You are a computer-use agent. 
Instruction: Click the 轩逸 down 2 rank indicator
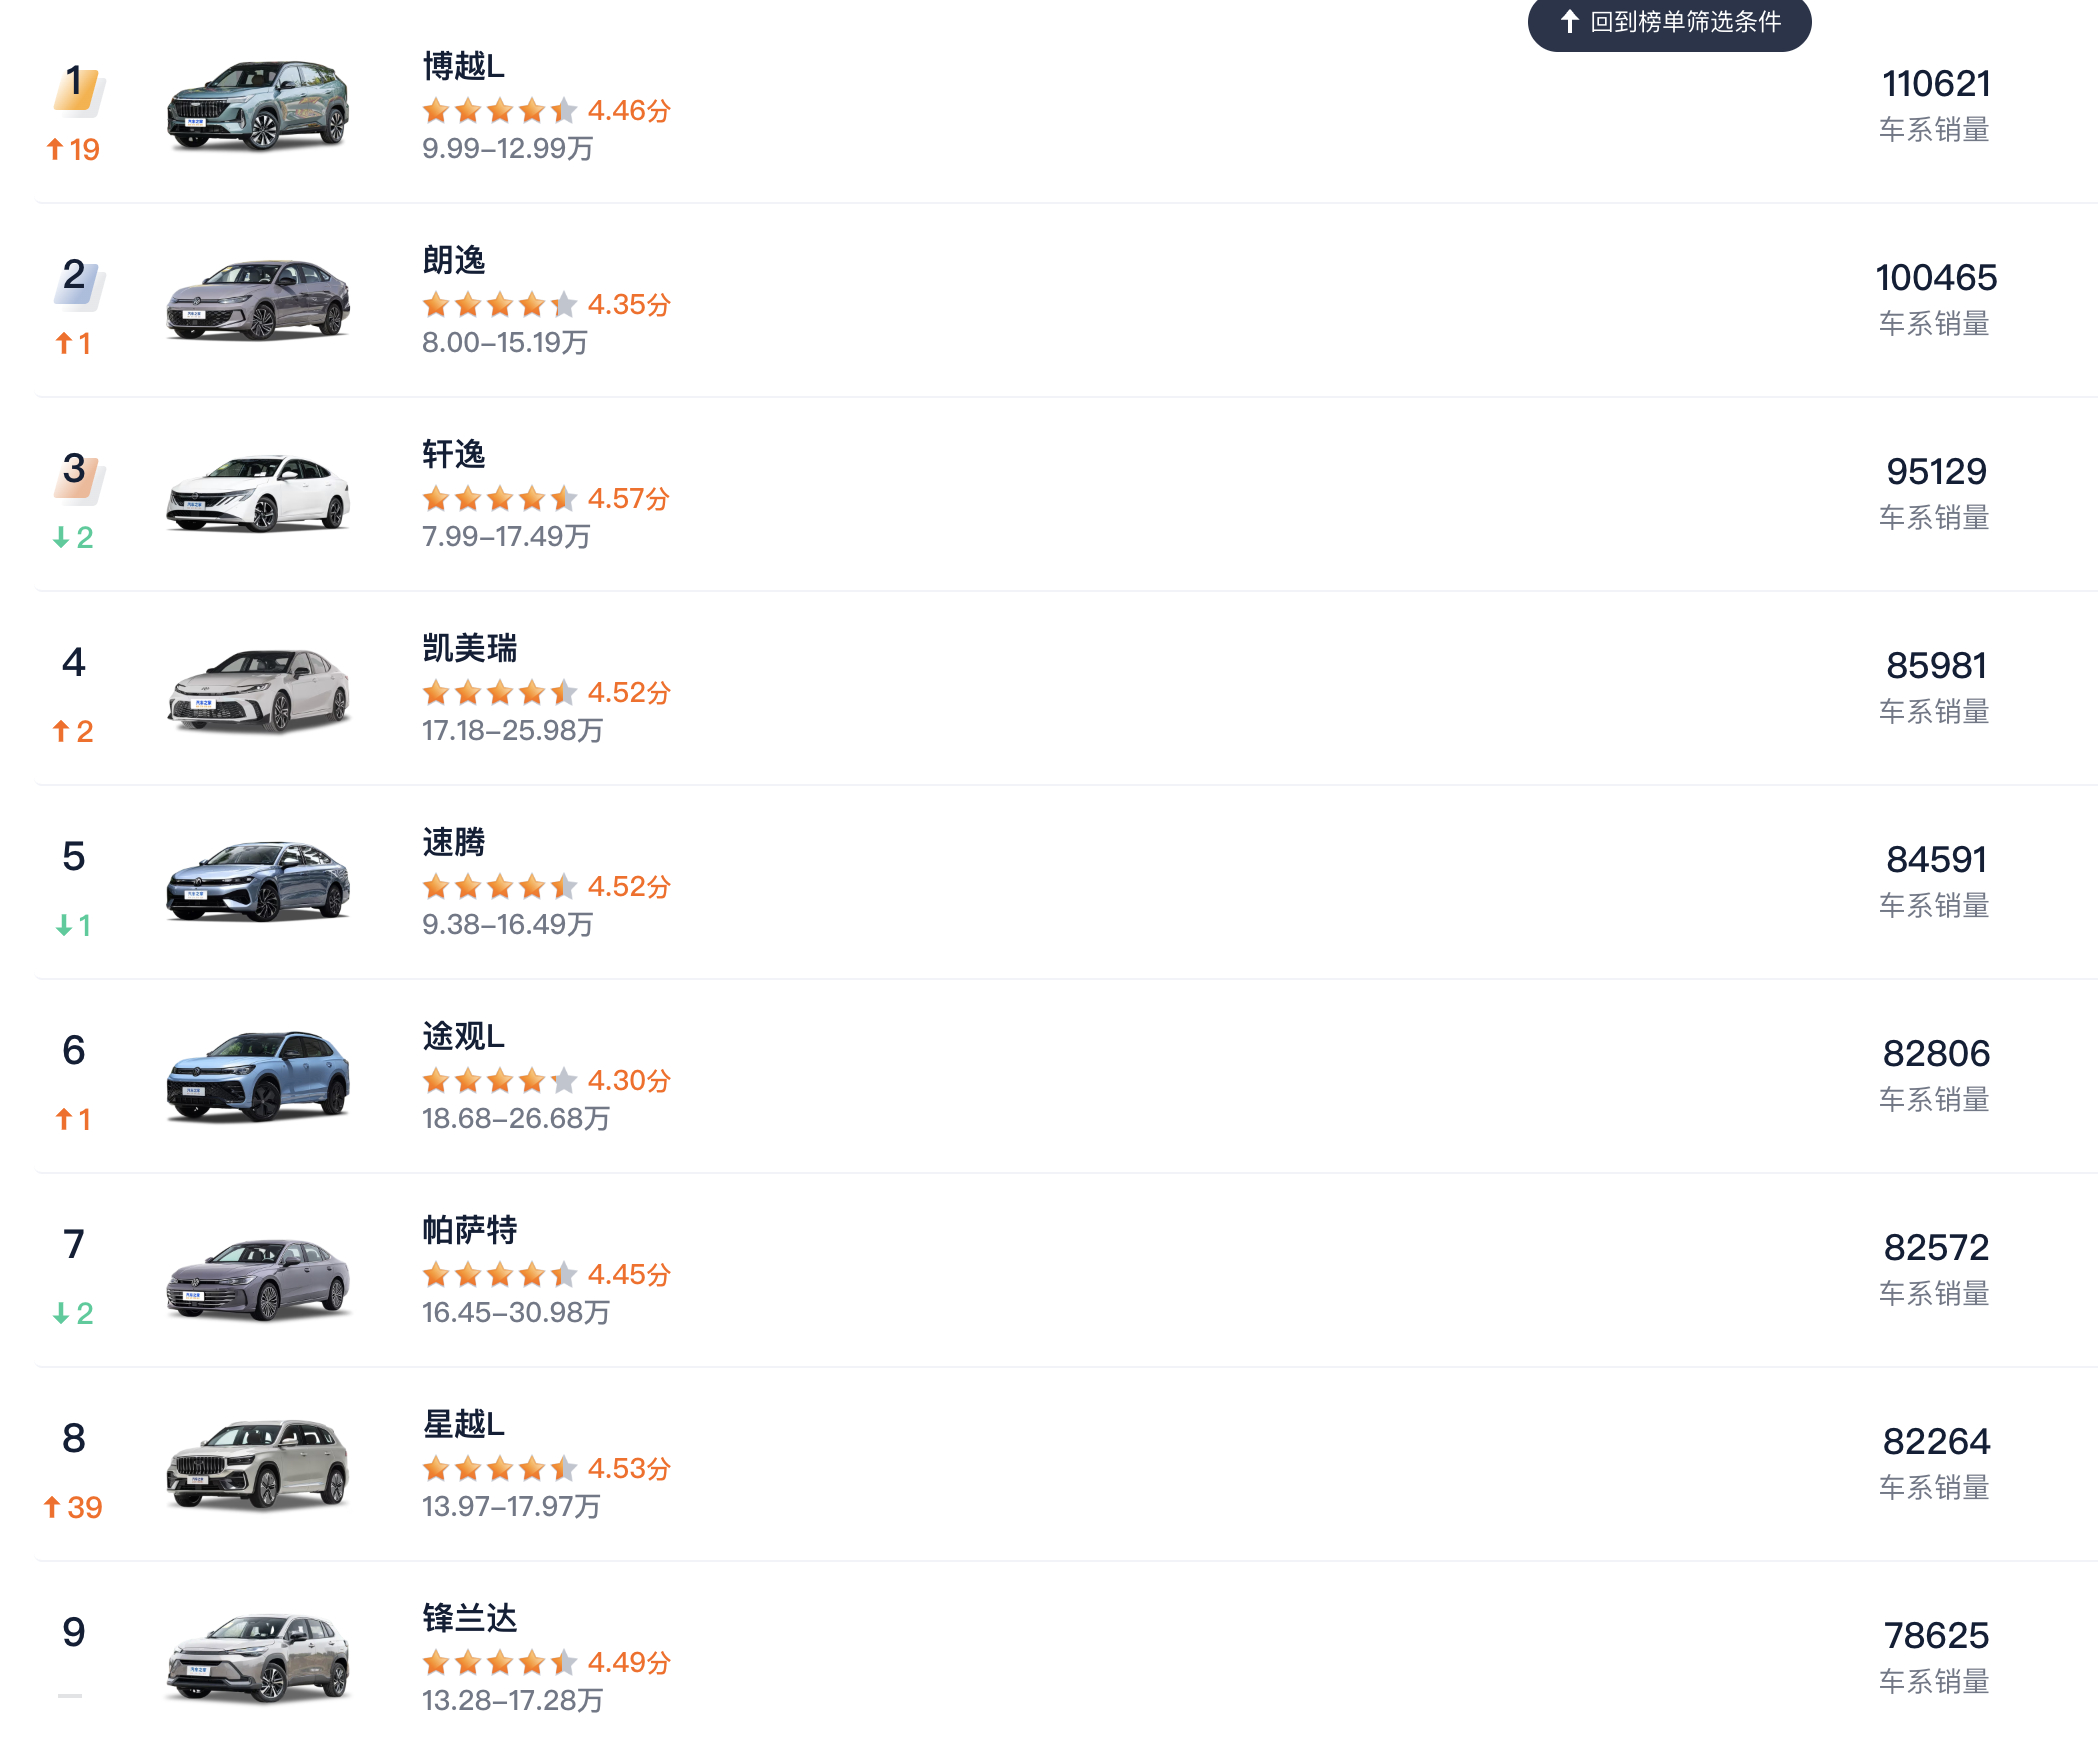(73, 538)
